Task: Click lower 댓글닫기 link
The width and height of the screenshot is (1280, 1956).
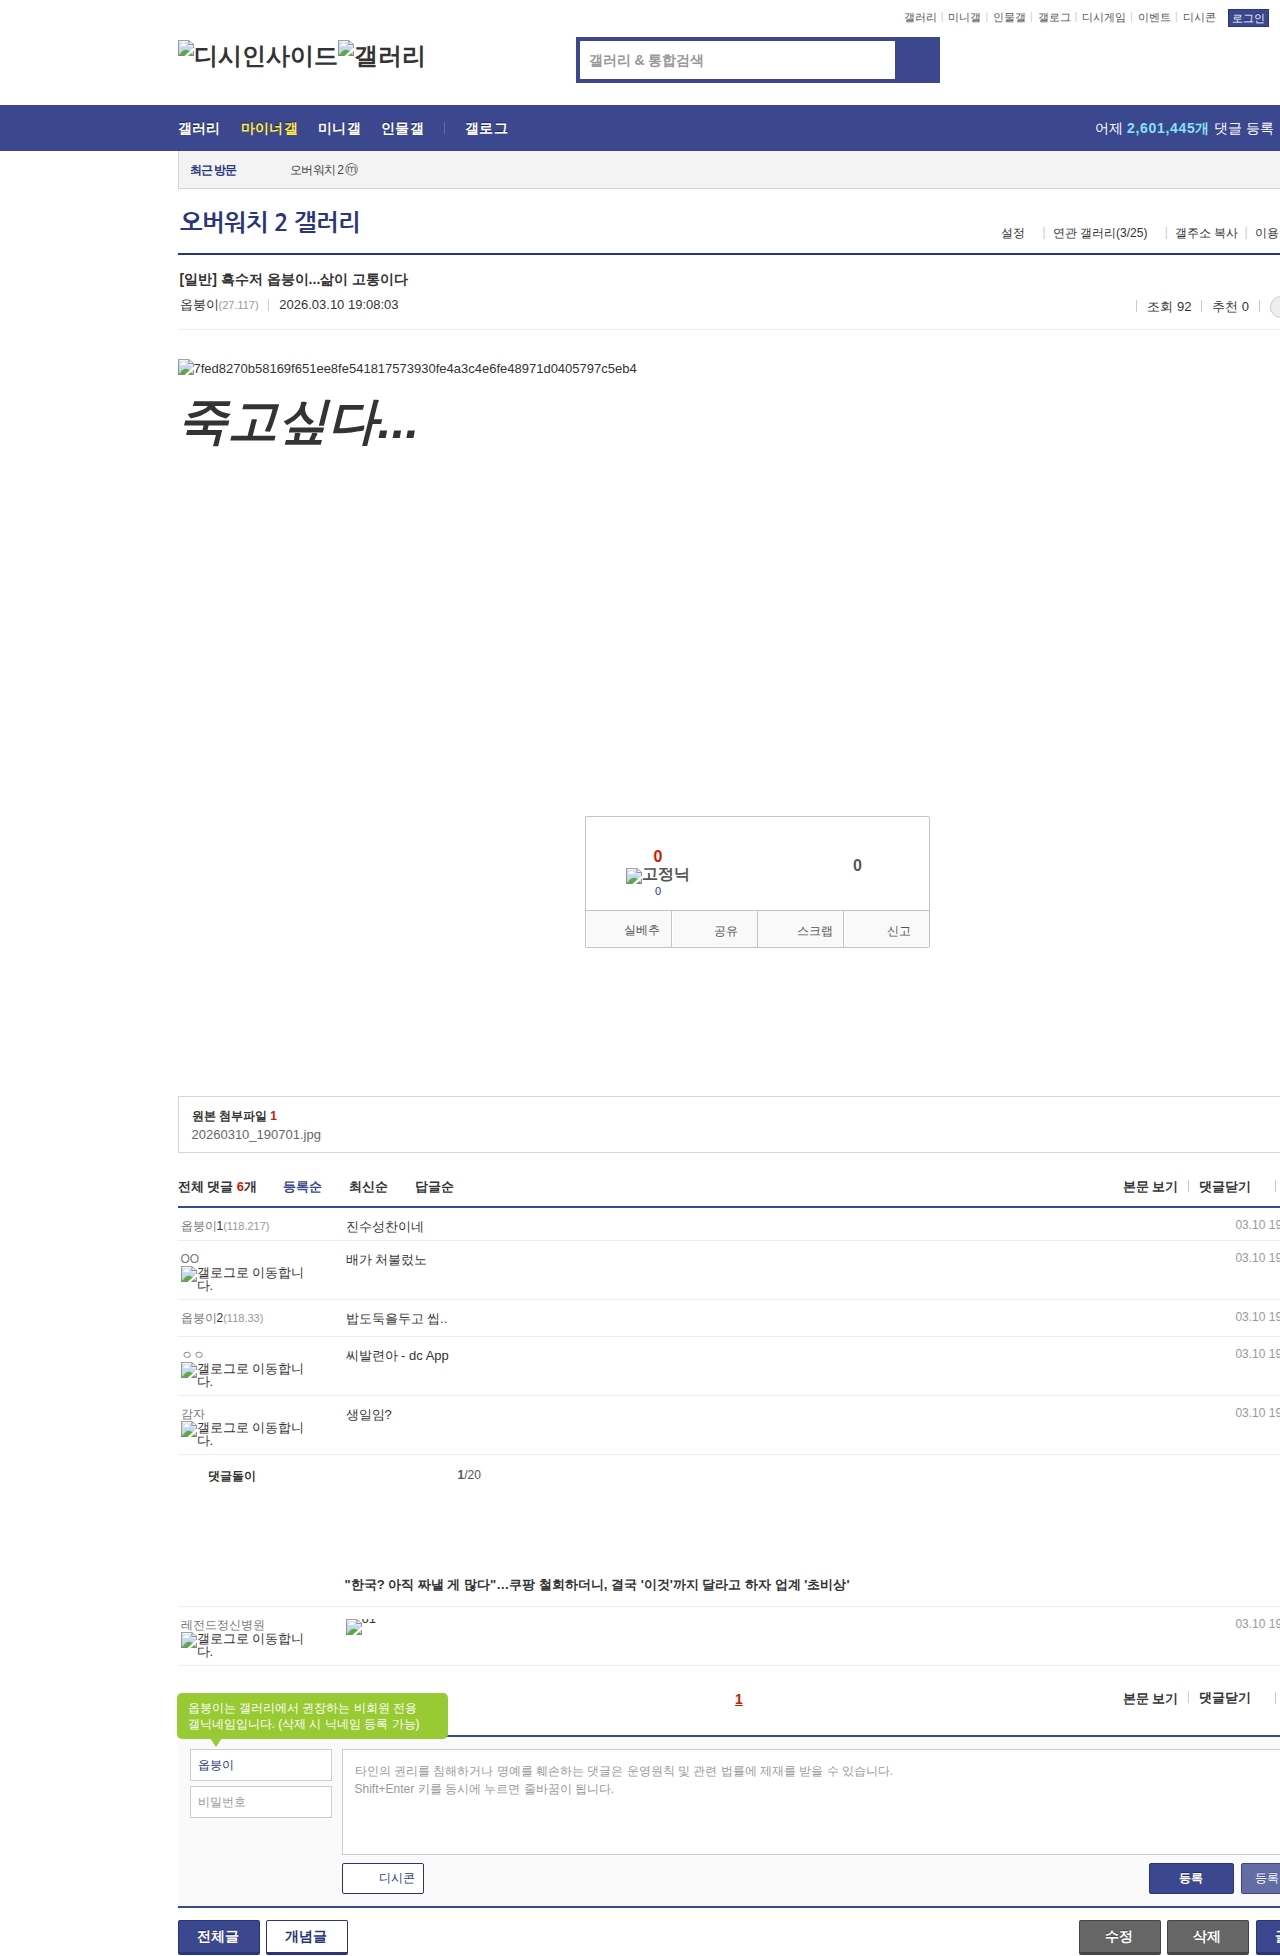Action: coord(1225,1698)
